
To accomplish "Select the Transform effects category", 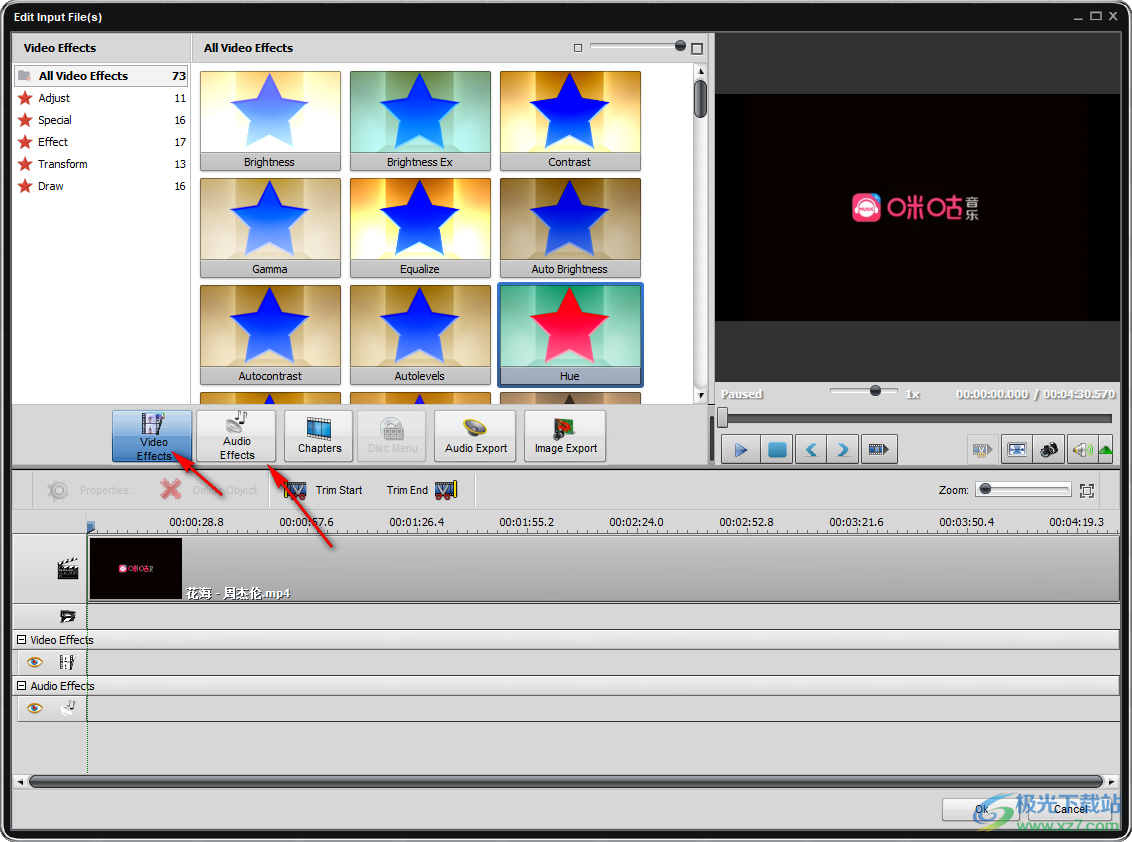I will [101, 164].
